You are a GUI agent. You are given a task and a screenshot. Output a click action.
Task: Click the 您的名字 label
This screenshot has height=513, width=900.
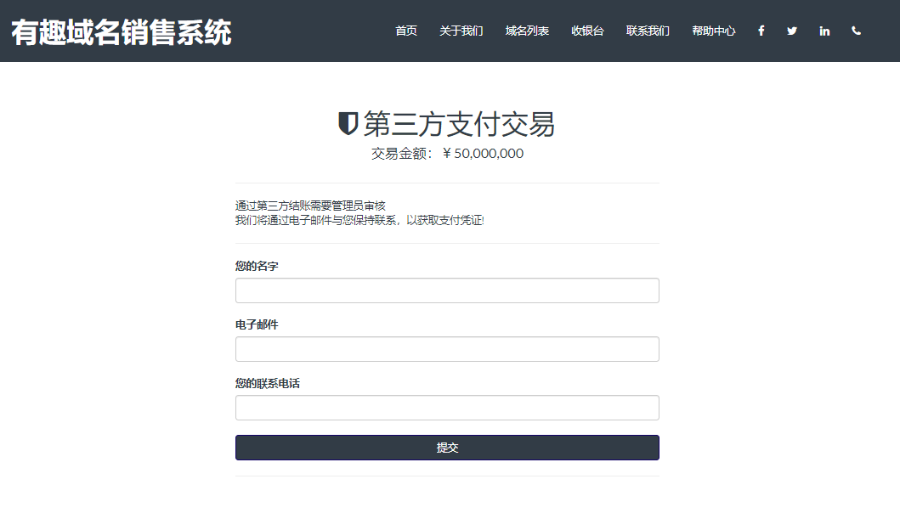[257, 266]
